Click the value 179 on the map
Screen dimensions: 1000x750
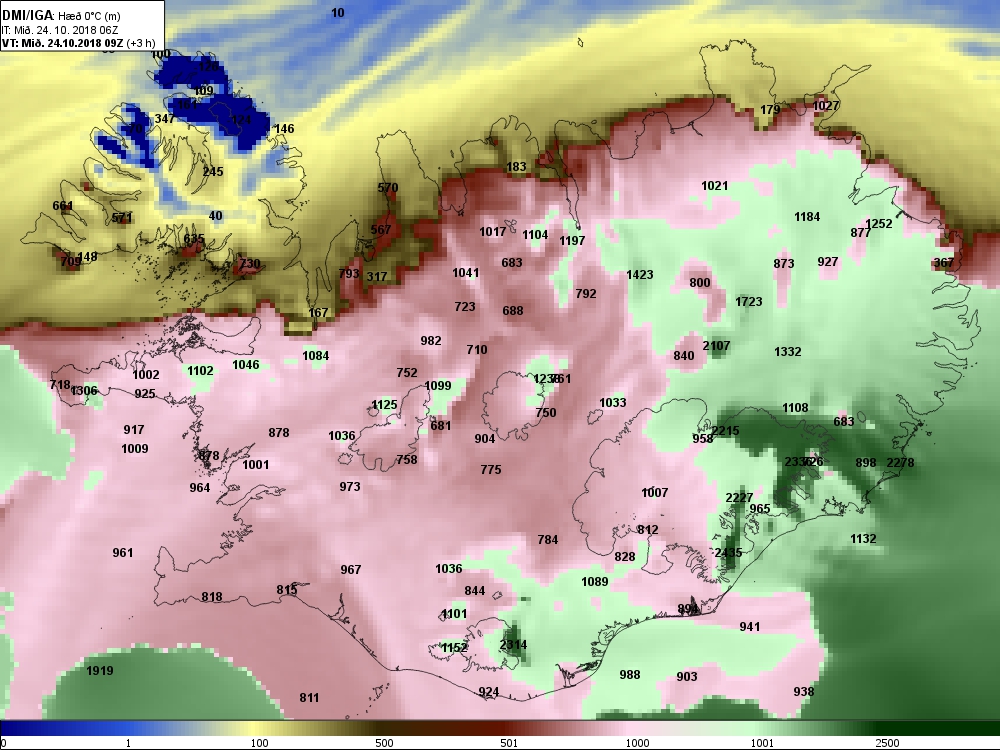tap(770, 110)
